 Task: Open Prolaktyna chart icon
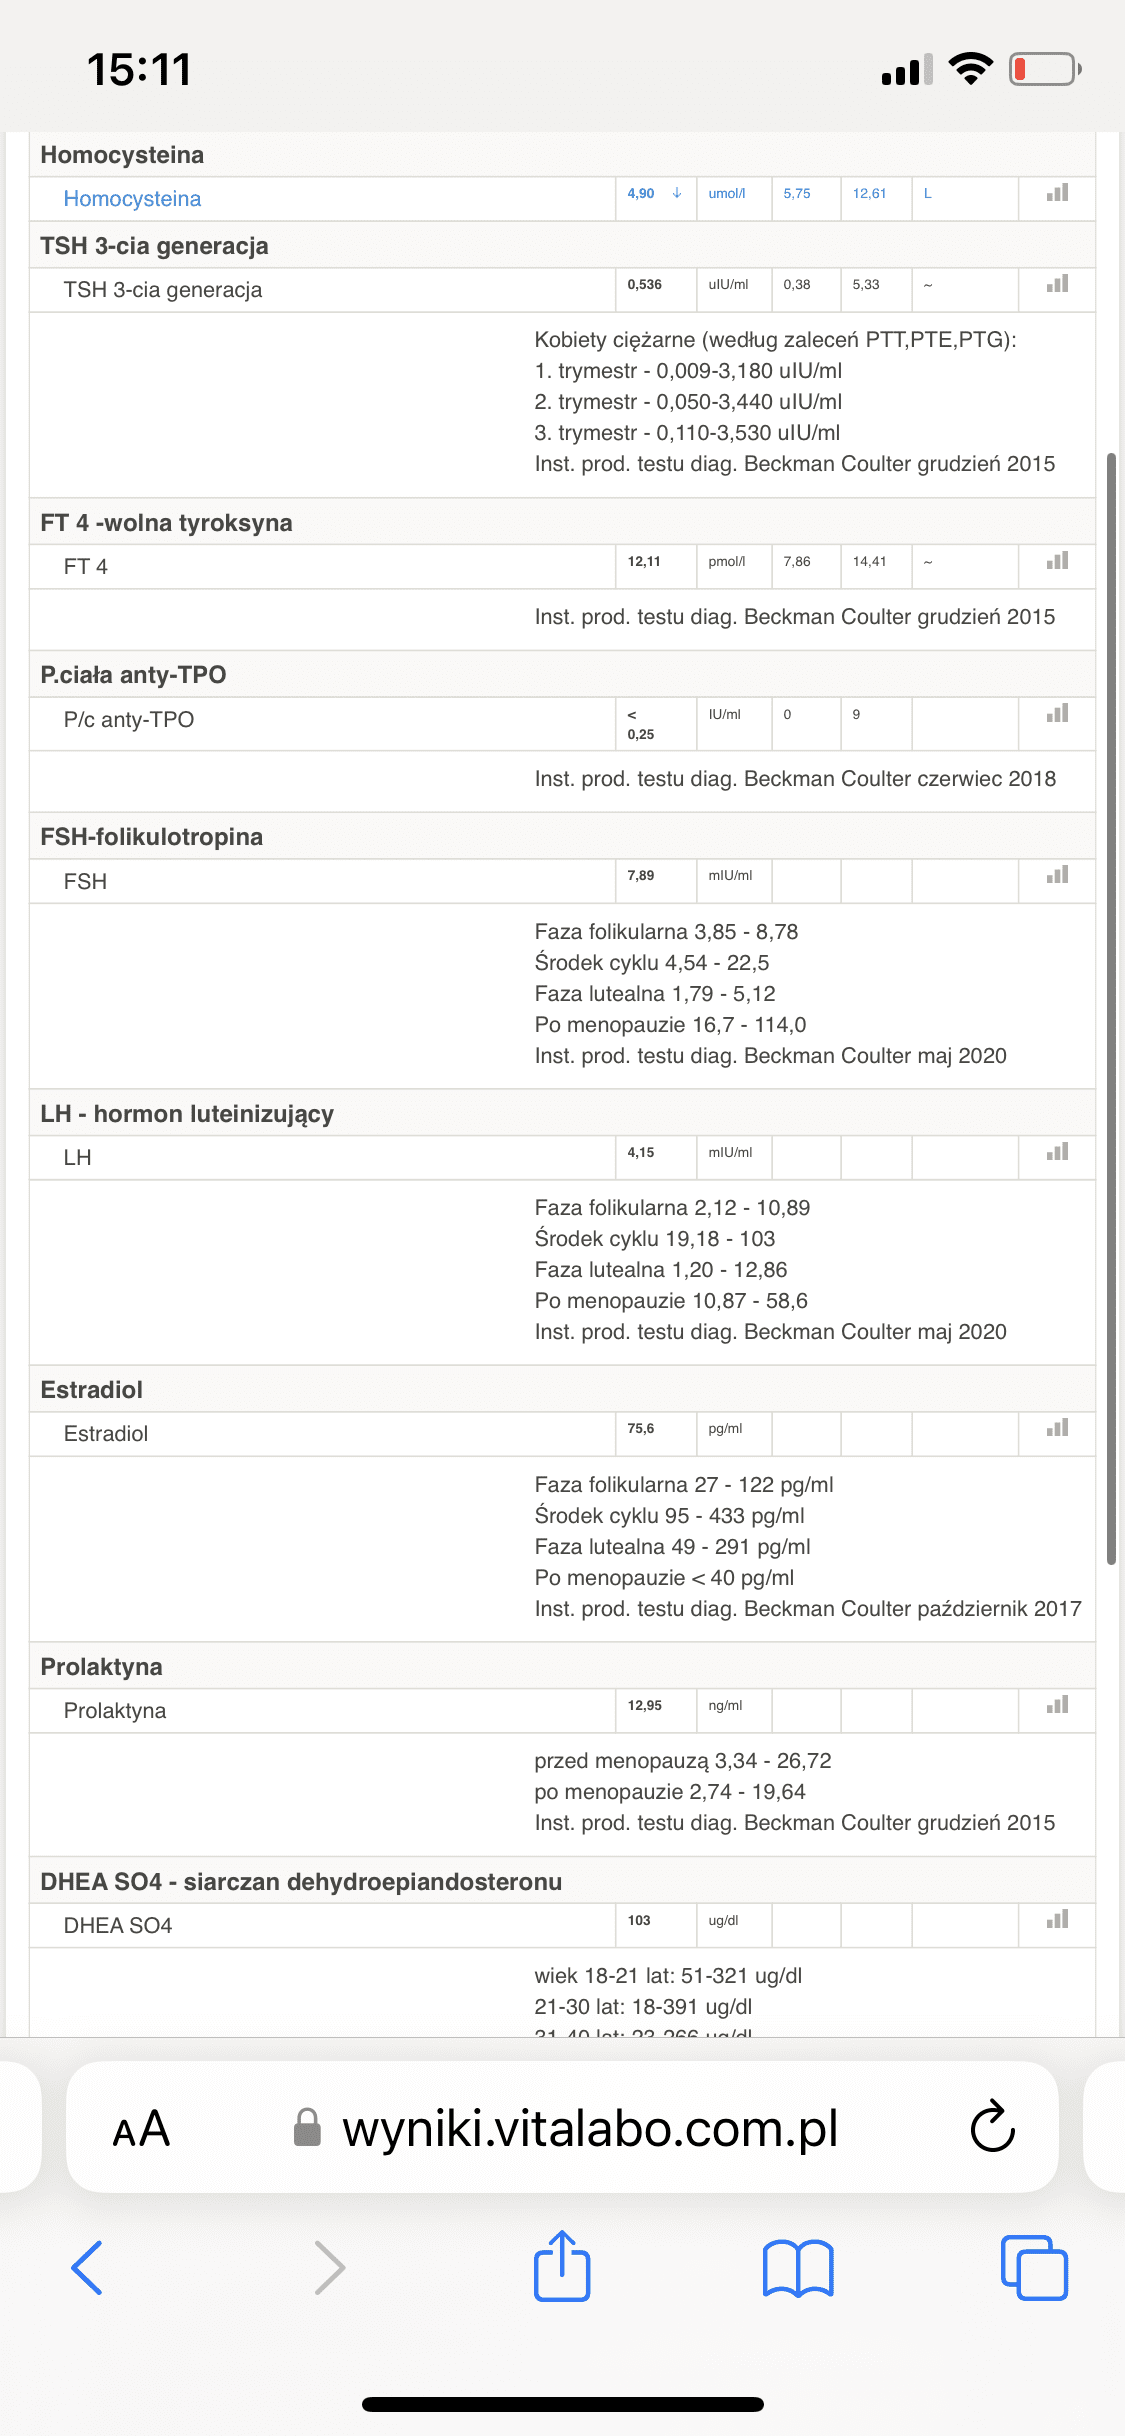(x=1057, y=1705)
